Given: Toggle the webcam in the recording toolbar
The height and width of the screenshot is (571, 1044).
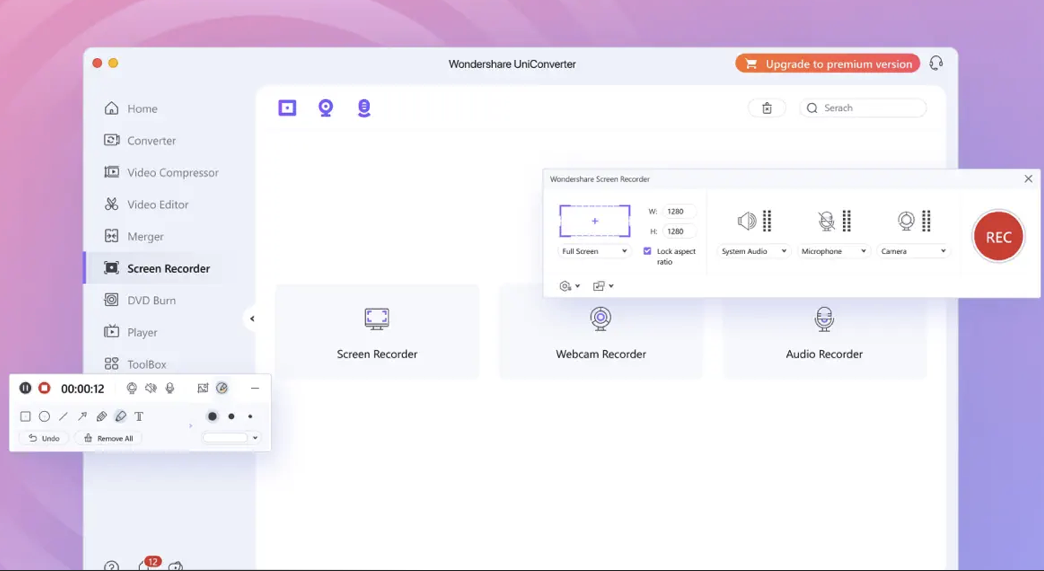Looking at the screenshot, I should tap(132, 388).
